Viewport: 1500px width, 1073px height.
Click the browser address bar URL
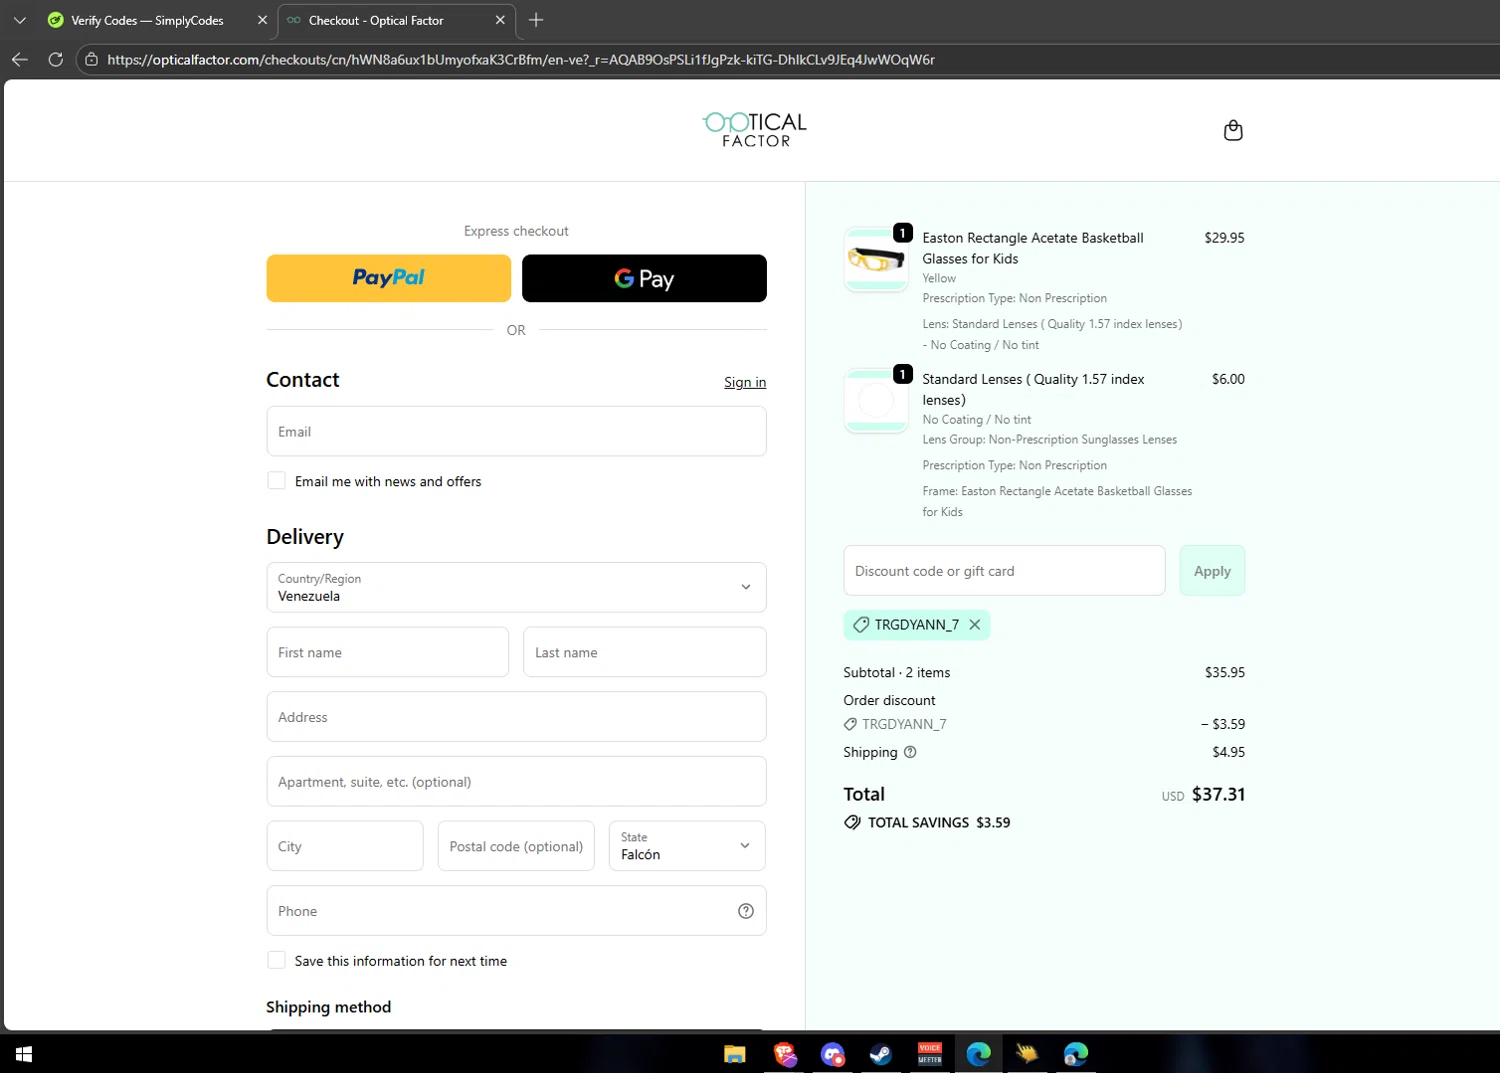pos(520,60)
